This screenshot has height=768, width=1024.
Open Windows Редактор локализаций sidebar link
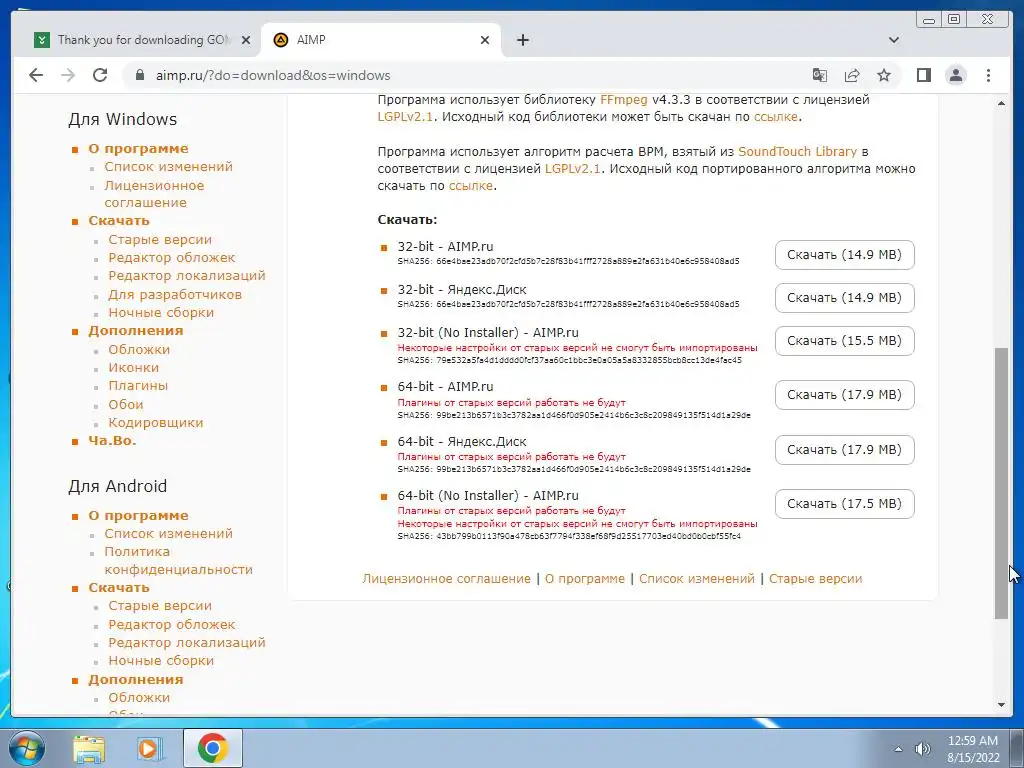187,276
